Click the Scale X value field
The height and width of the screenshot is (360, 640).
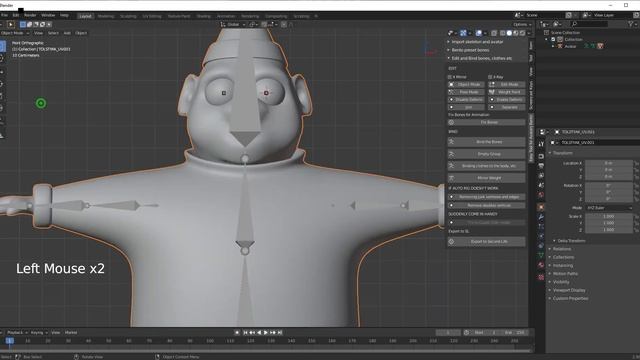pos(609,216)
